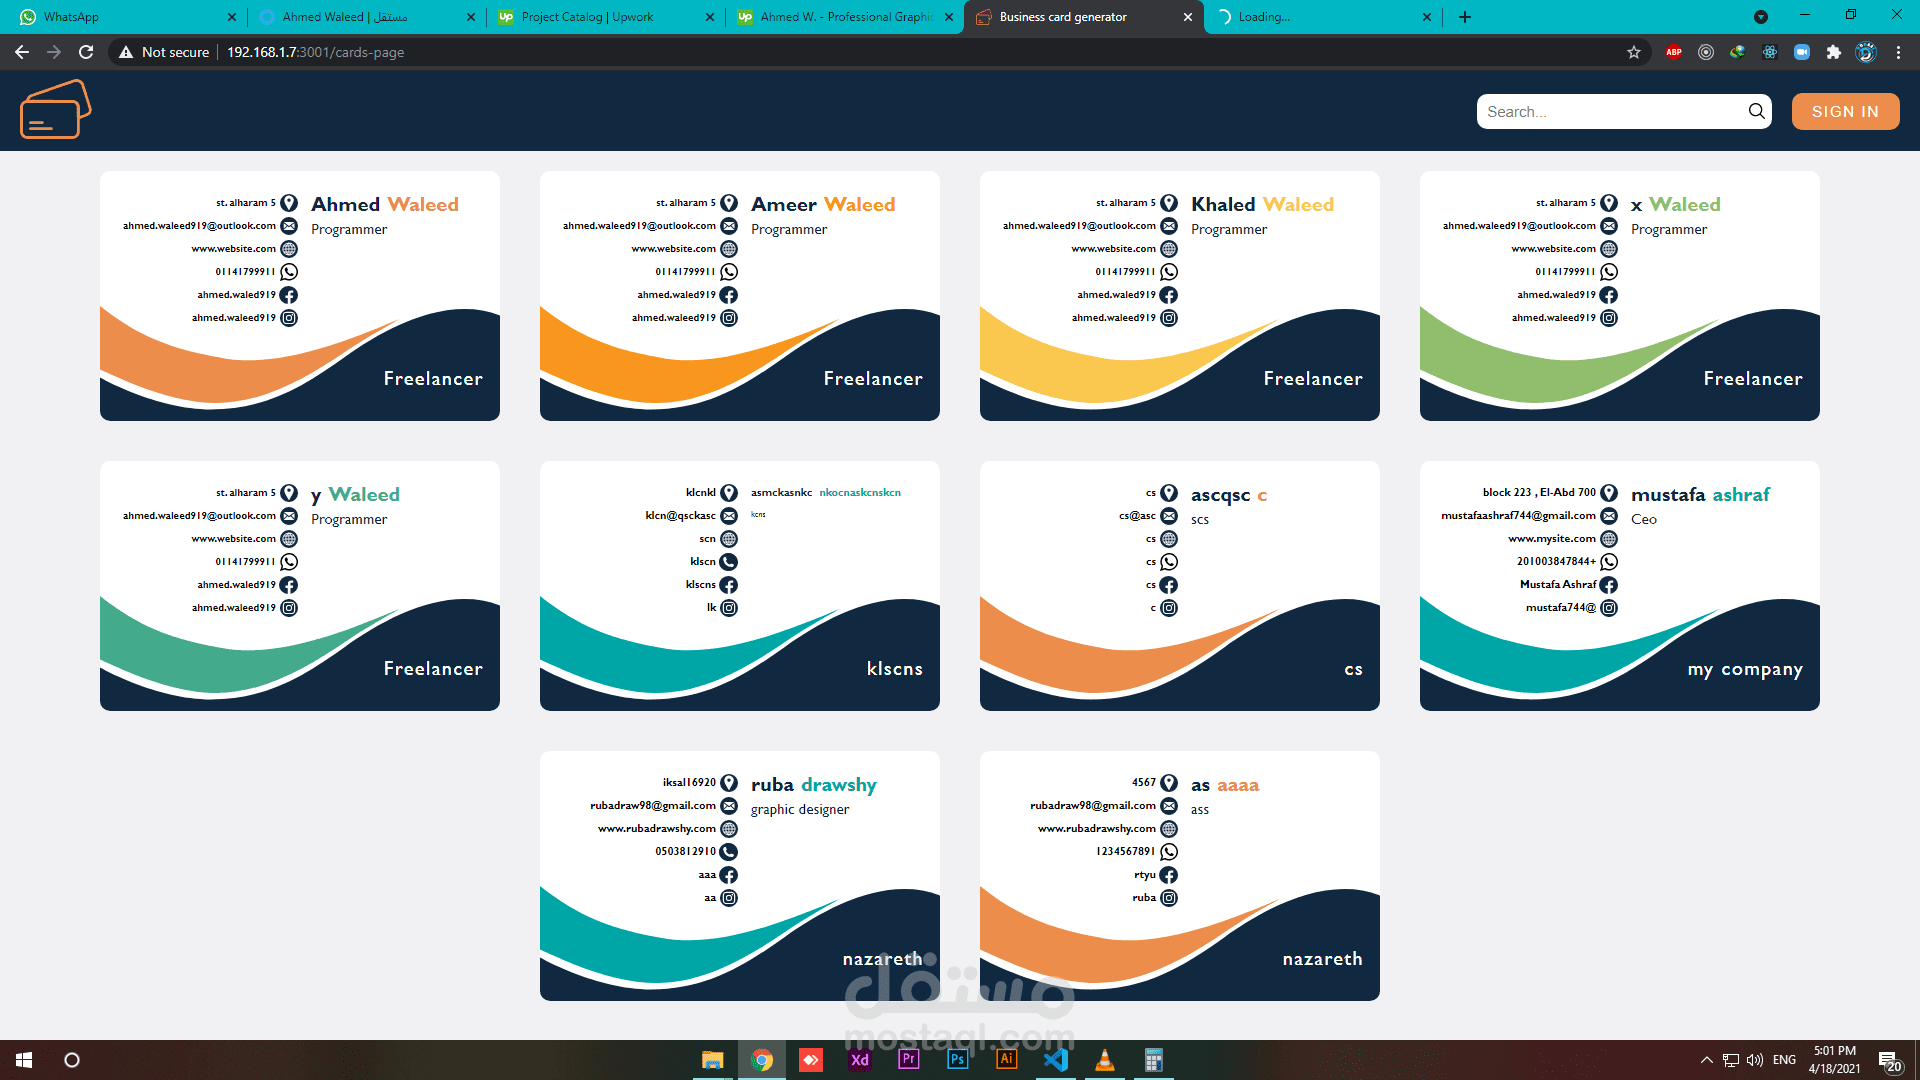Open Chrome's three-dot menu
This screenshot has width=1920, height=1080.
[x=1898, y=52]
